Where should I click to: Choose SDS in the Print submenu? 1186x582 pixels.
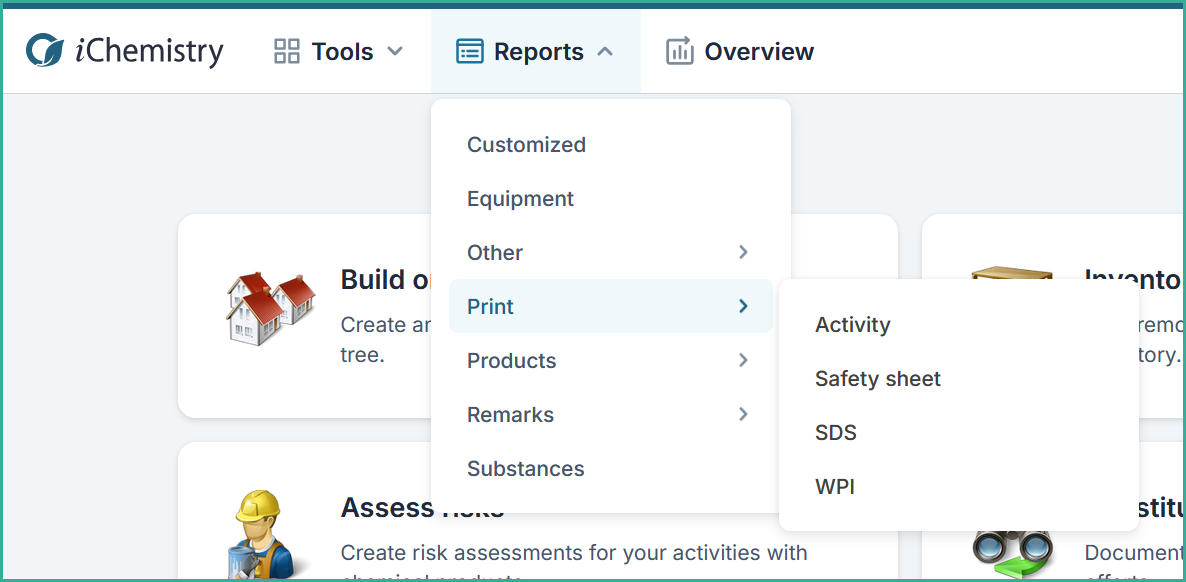[x=958, y=432]
